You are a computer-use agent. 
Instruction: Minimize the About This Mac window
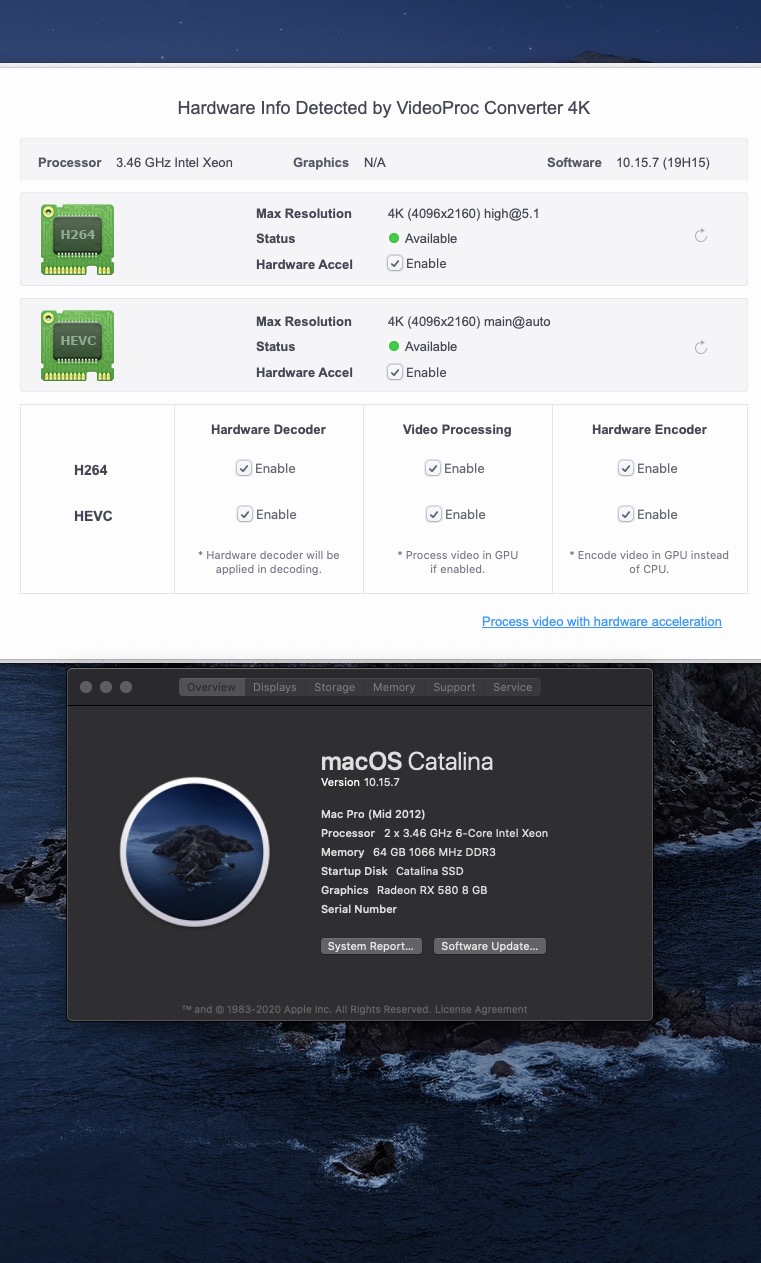point(106,687)
